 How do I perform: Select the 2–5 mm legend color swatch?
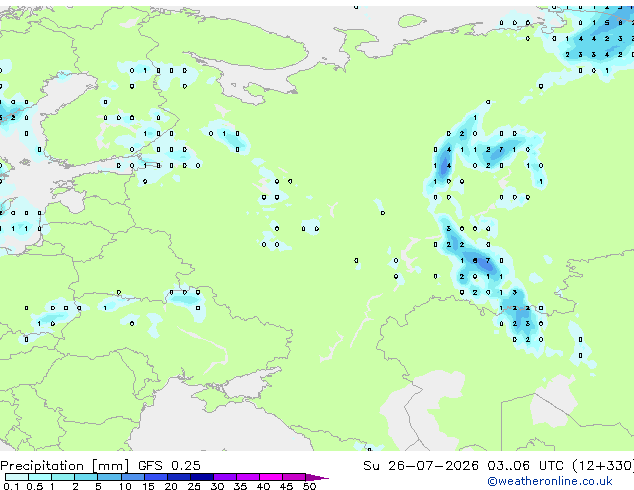86,477
